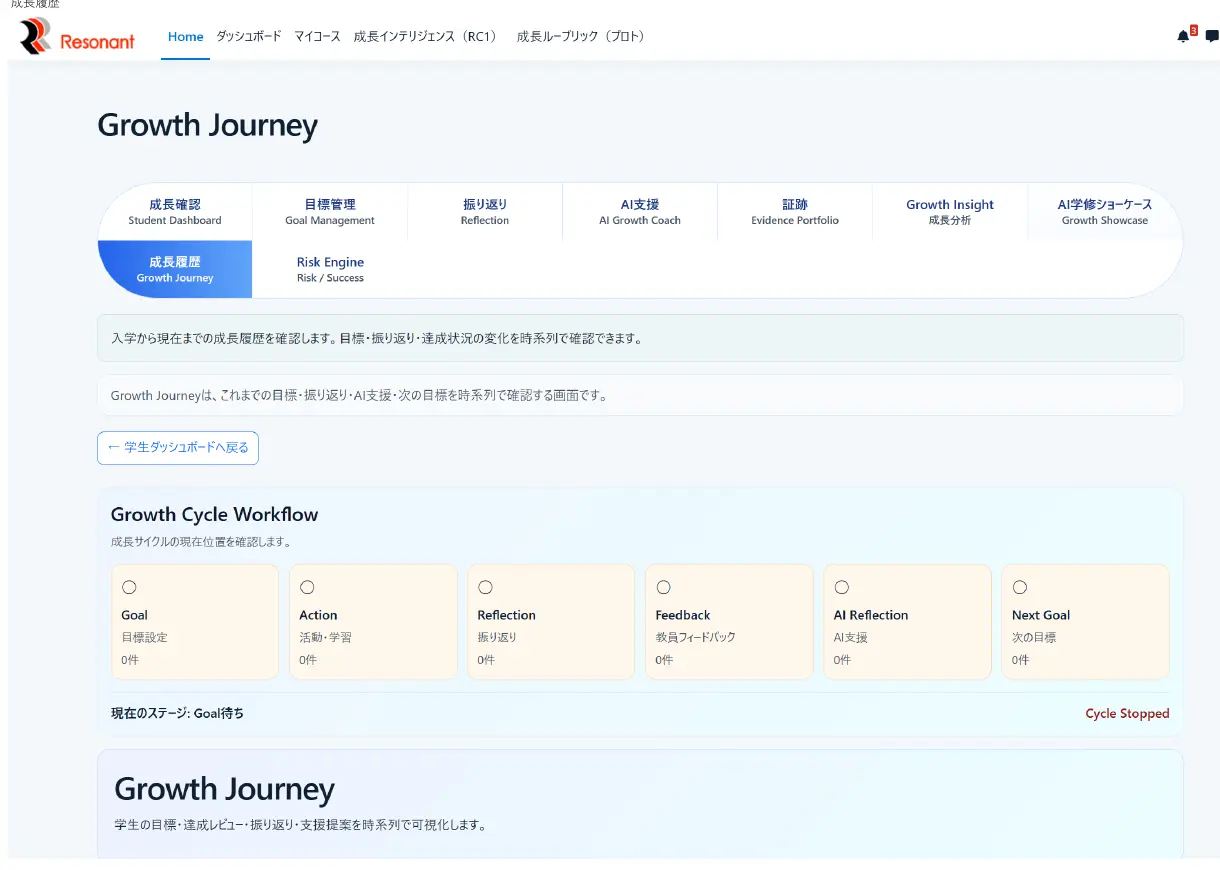The height and width of the screenshot is (870, 1220).
Task: Click 0件 count under Reflection 振り返り
Action: [x=487, y=660]
